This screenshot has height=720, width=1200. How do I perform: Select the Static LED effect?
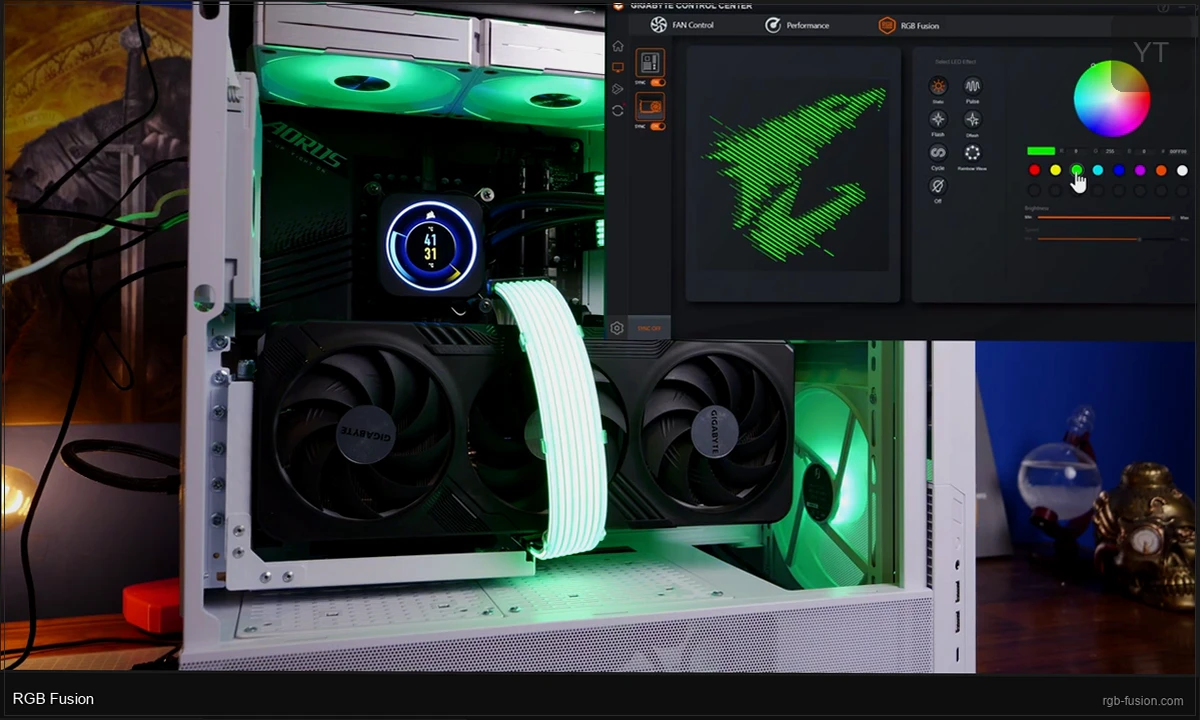(938, 86)
